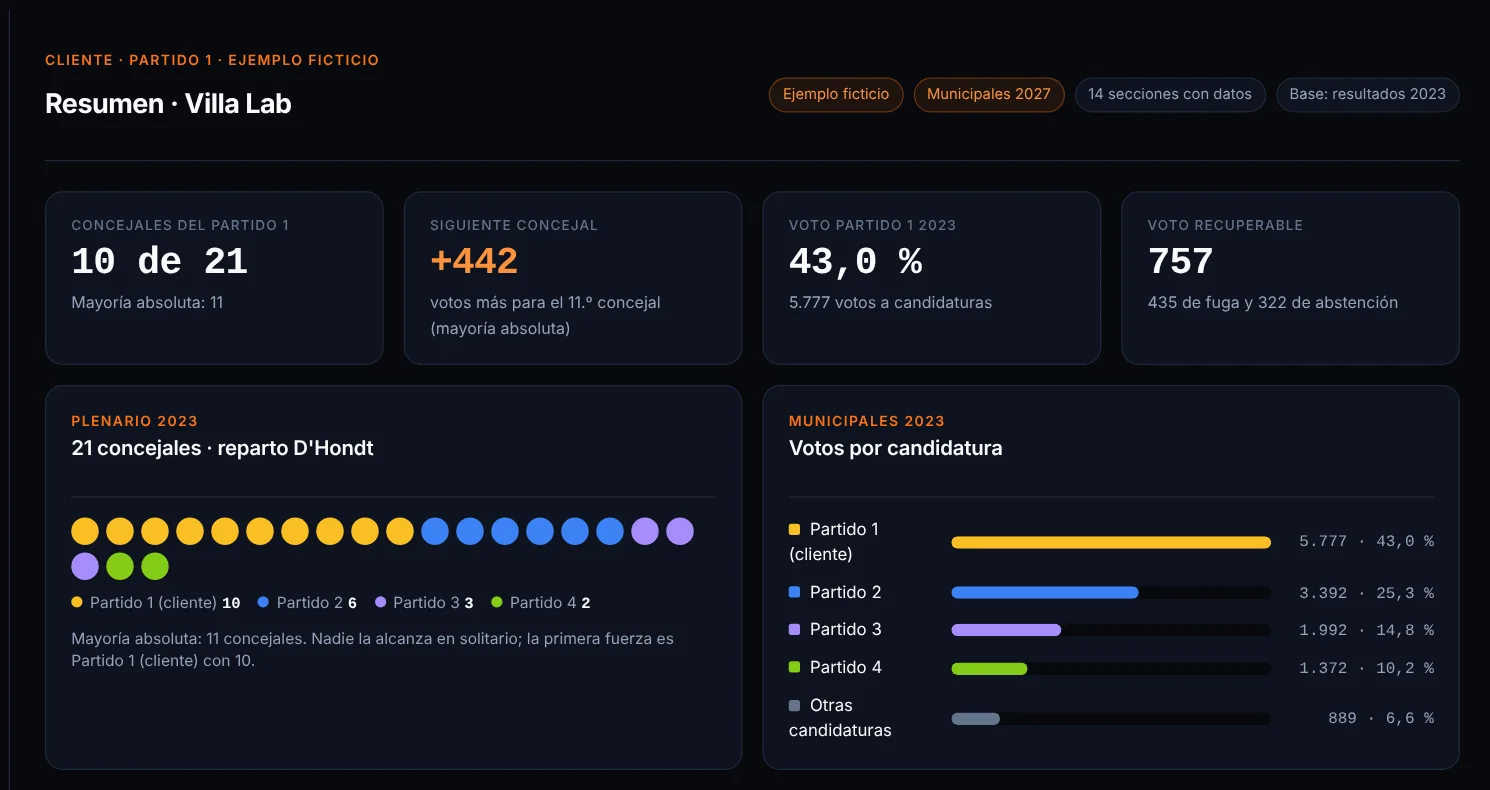Click the purple square swatch beside Partido 3
This screenshot has height=790, width=1490.
[x=795, y=629]
